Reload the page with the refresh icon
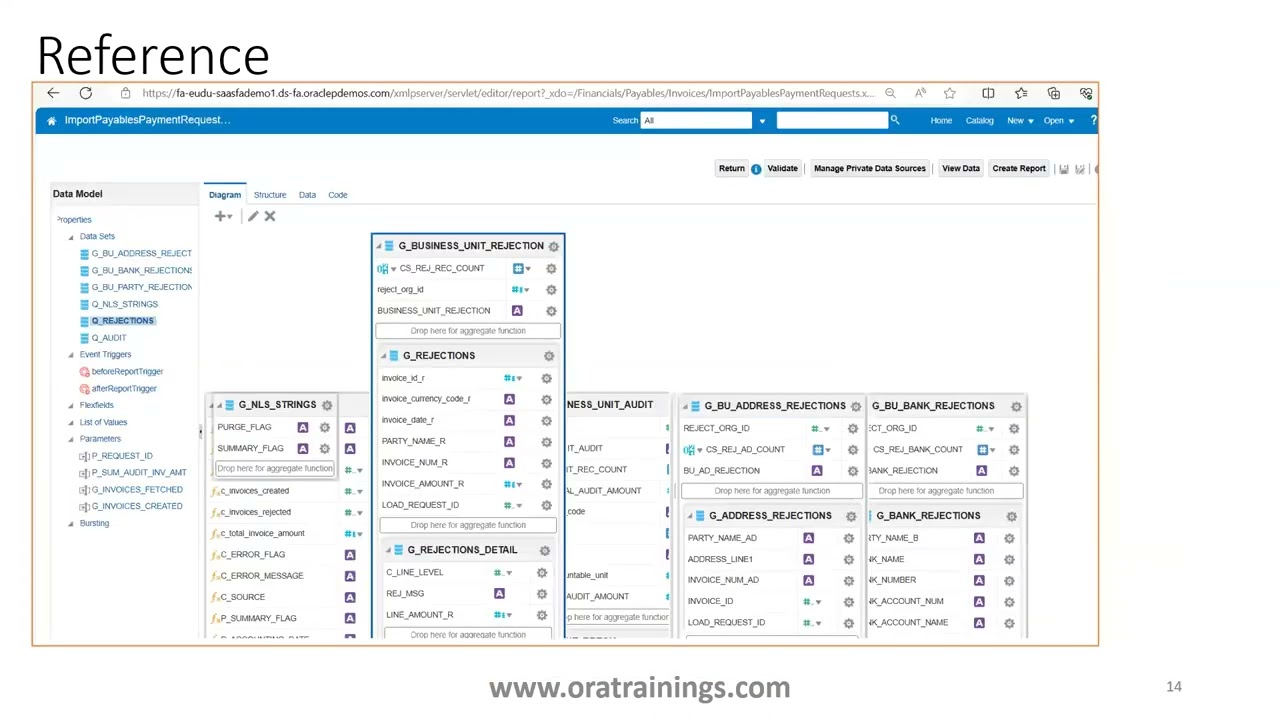The image size is (1280, 720). [86, 93]
